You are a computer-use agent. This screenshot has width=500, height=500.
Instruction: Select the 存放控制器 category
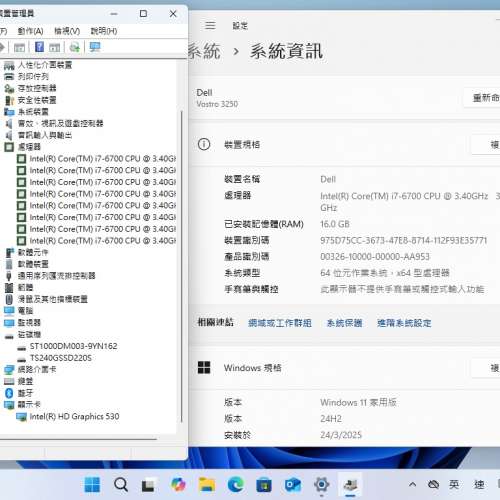(x=37, y=88)
